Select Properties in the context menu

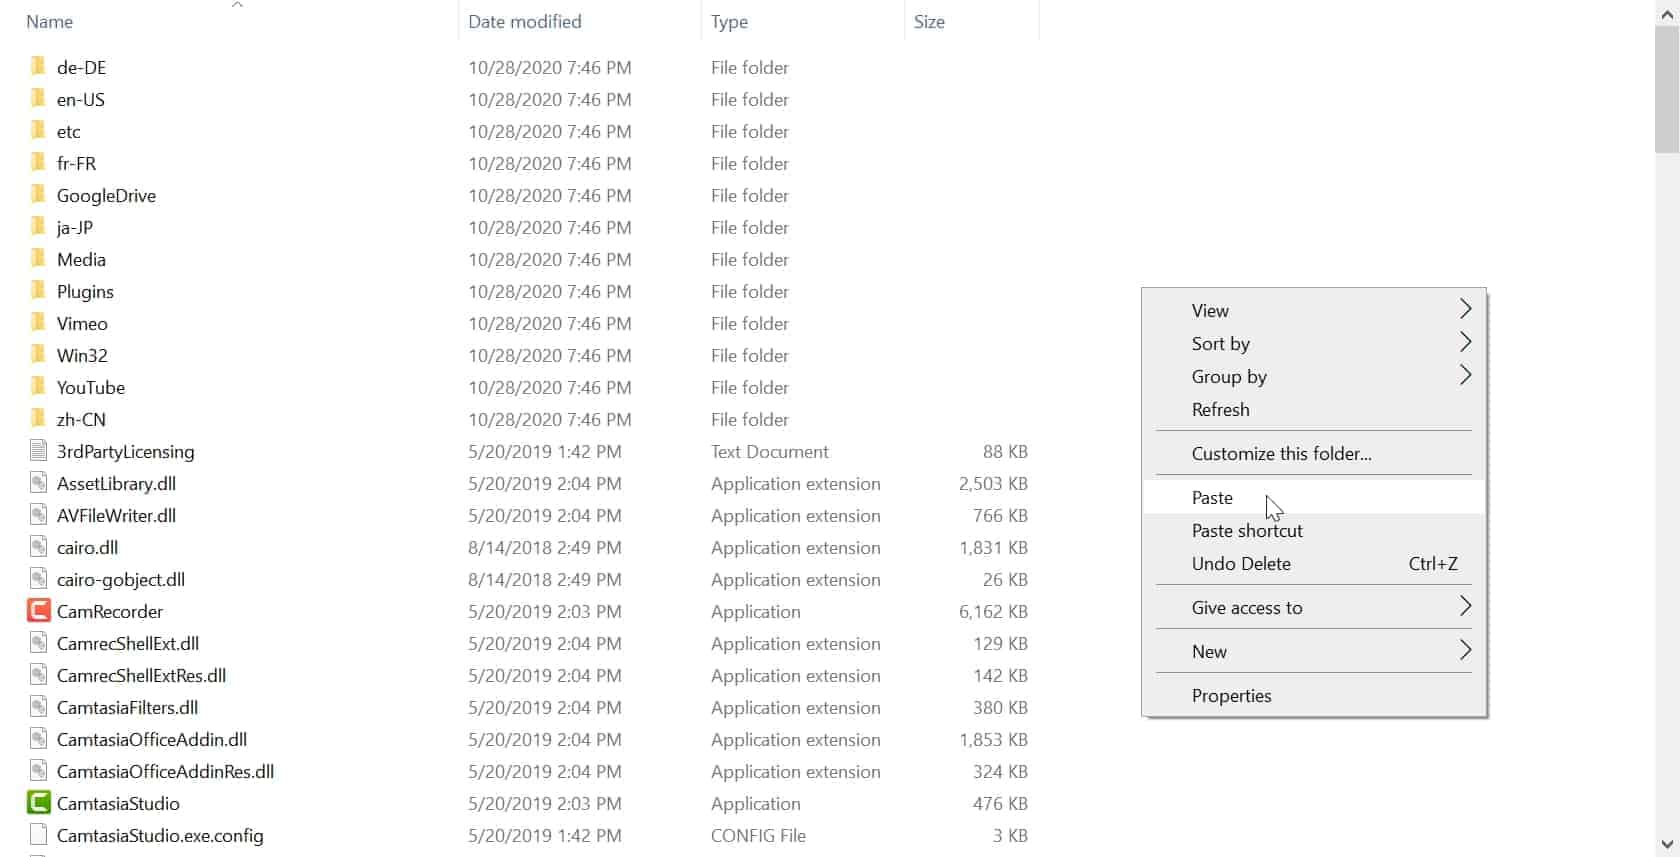pos(1231,696)
